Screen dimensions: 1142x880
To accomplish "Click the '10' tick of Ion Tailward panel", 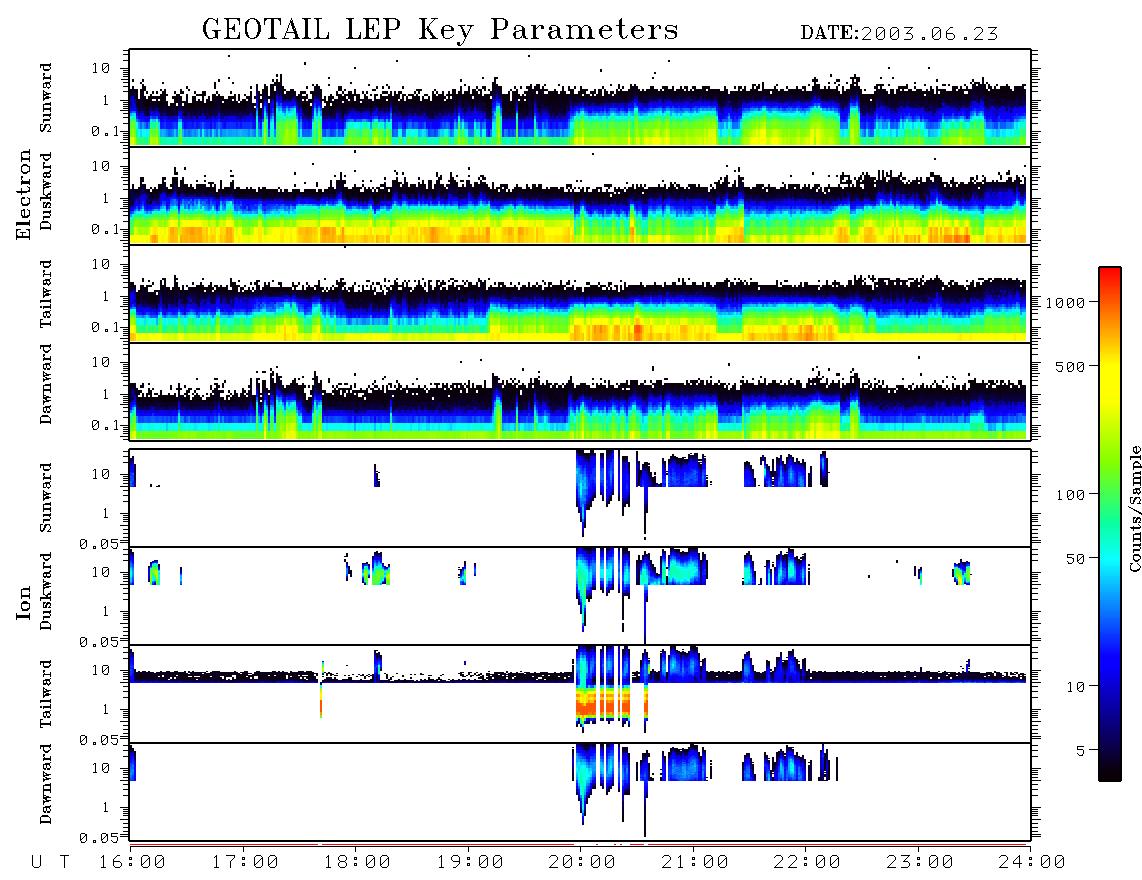I will [101, 670].
